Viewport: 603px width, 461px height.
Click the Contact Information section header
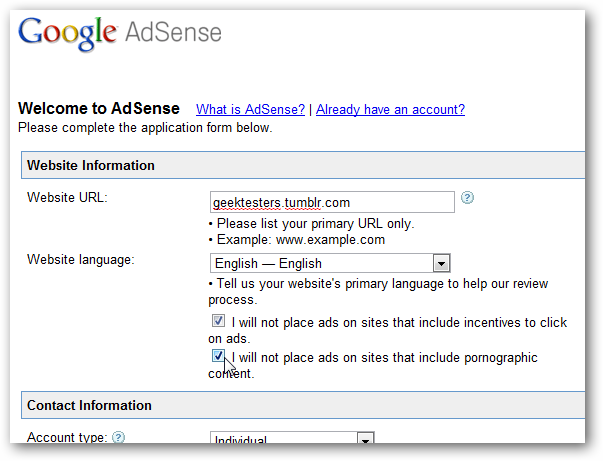pyautogui.click(x=303, y=405)
